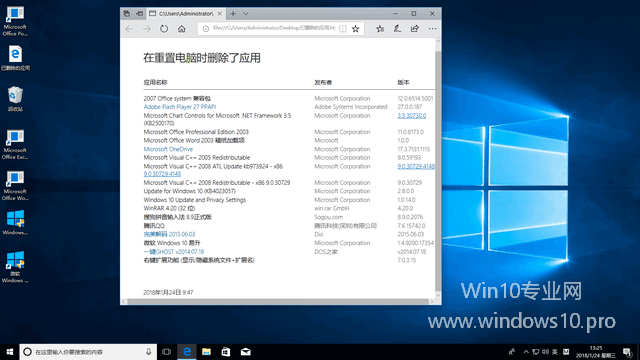Click the horizontal scrollbar in Edge
The height and width of the screenshot is (360, 640).
click(278, 302)
